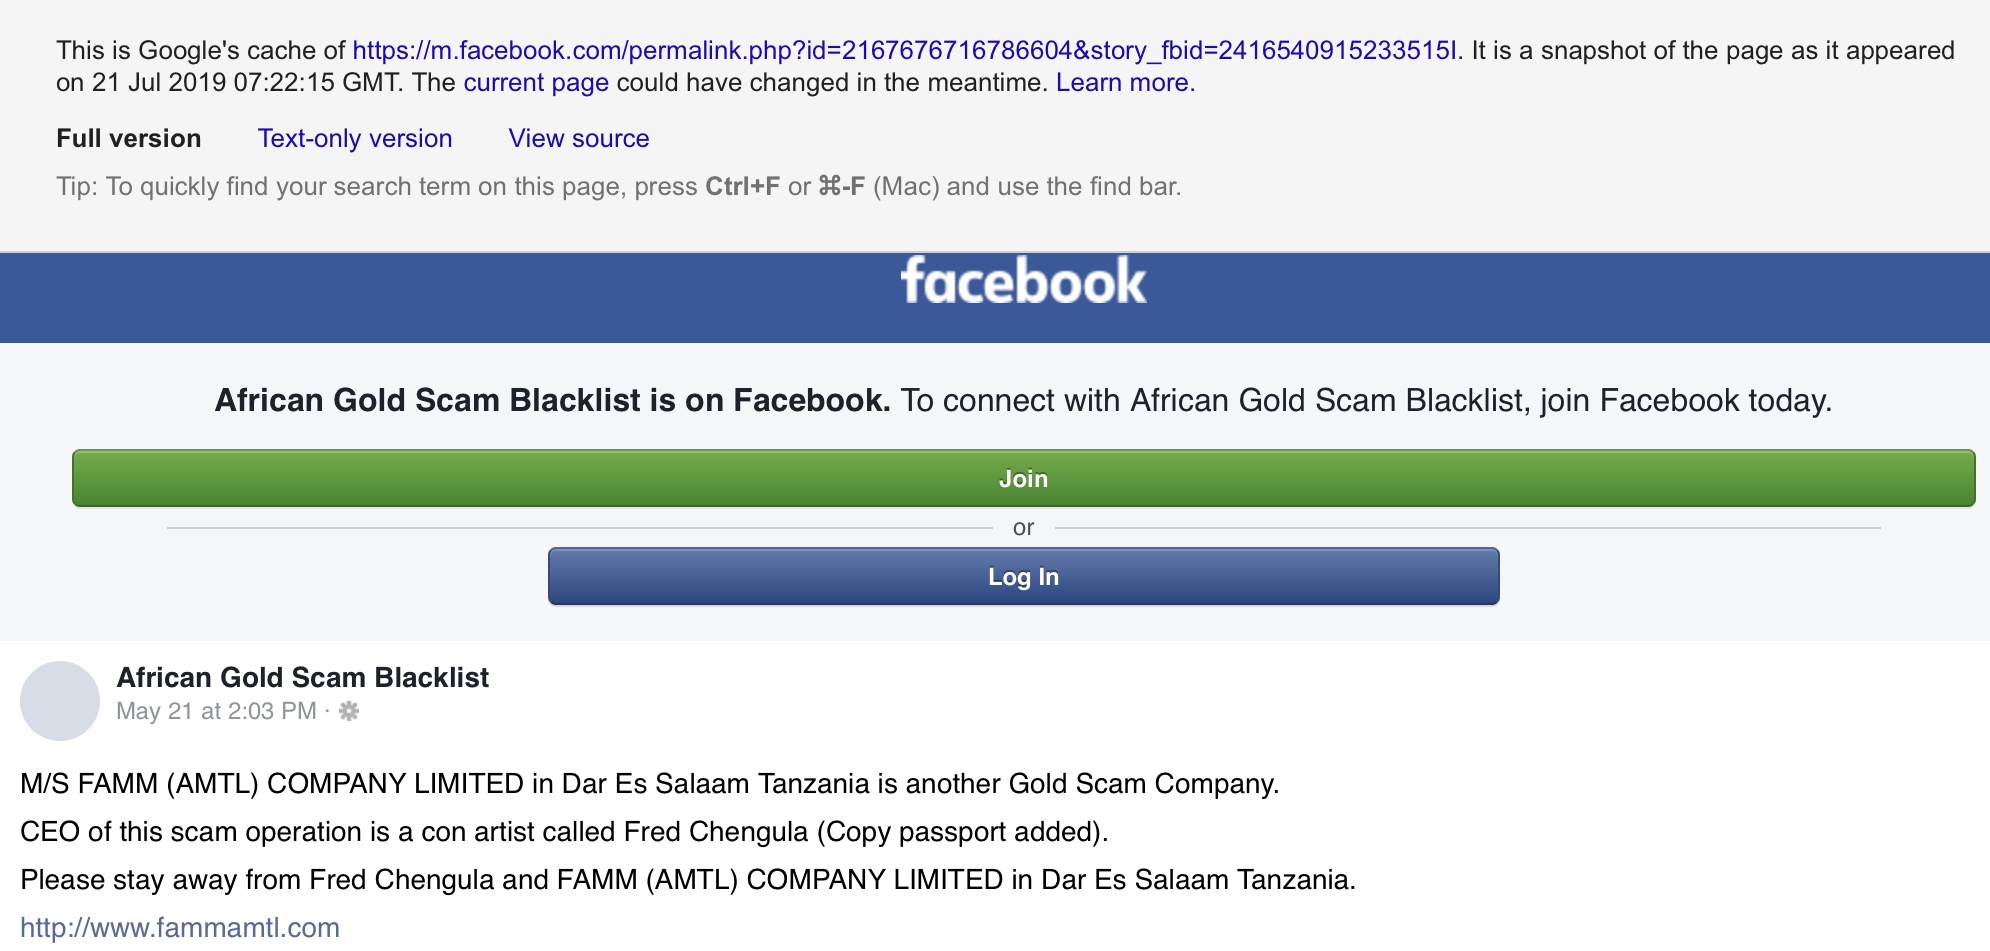Open the African Gold Scam Blacklist author name
This screenshot has height=951, width=1990.
[303, 678]
